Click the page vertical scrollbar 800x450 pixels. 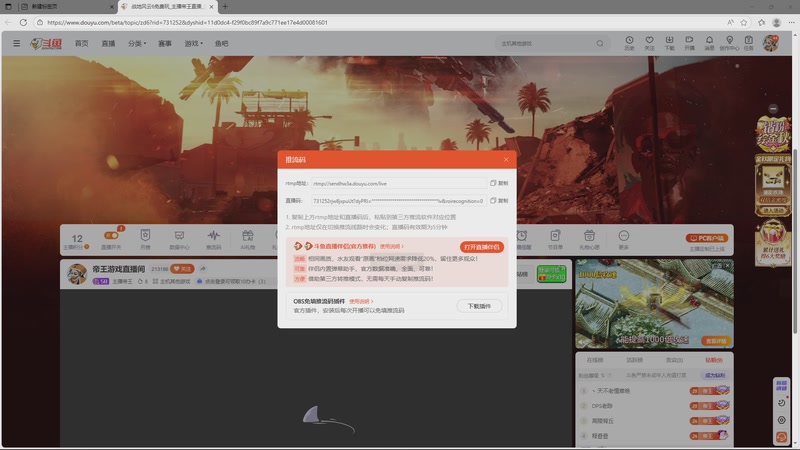coord(795,240)
